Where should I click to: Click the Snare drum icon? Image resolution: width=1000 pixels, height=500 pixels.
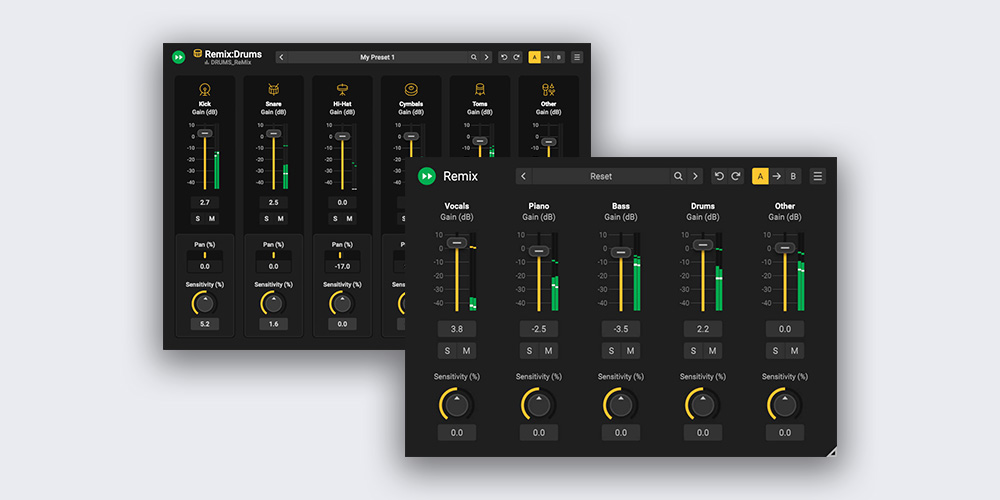(x=274, y=90)
